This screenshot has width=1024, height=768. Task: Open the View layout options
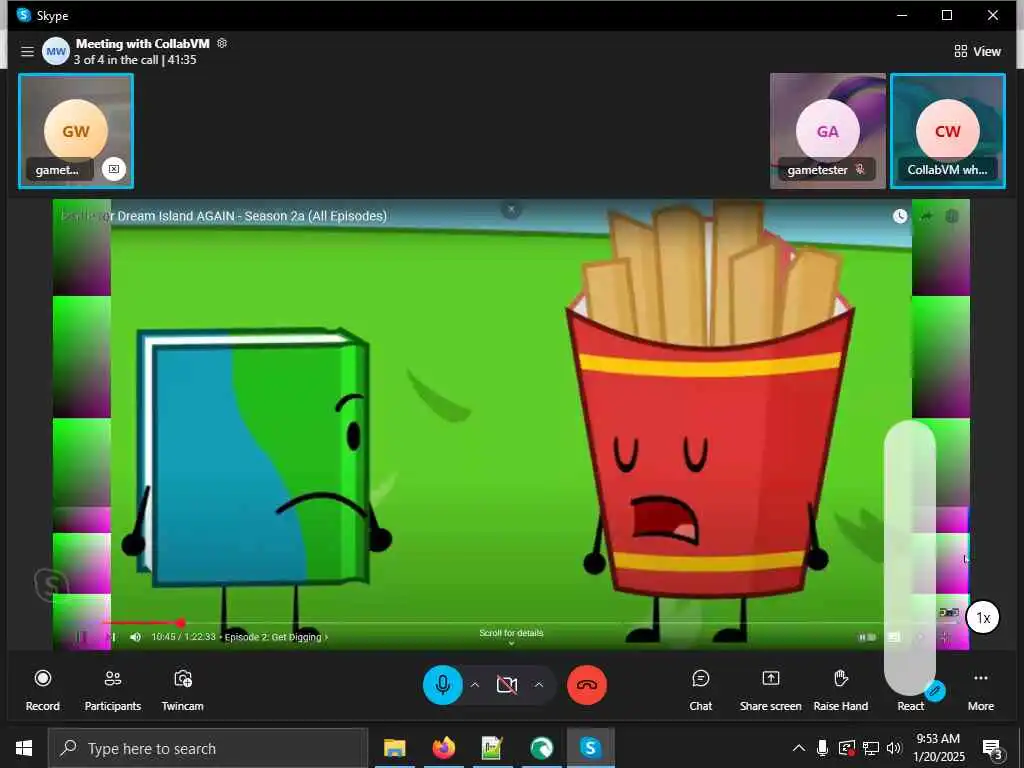pyautogui.click(x=977, y=51)
